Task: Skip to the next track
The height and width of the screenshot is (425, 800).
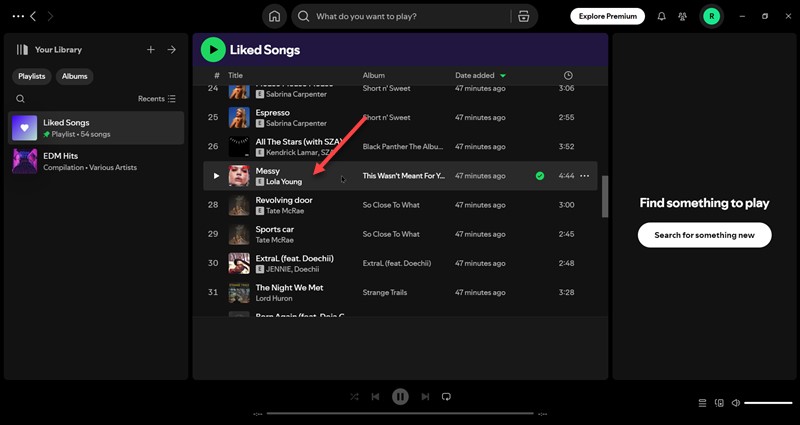Action: 425,396
